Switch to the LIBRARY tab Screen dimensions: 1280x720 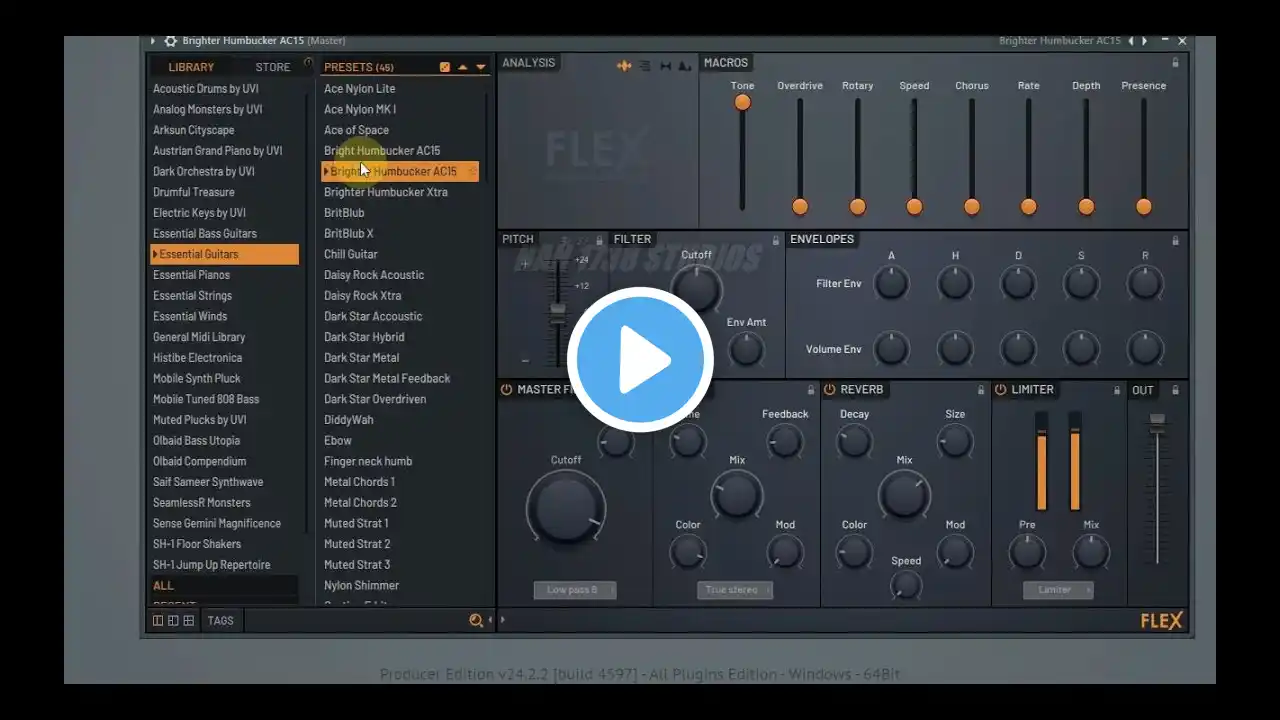(191, 67)
